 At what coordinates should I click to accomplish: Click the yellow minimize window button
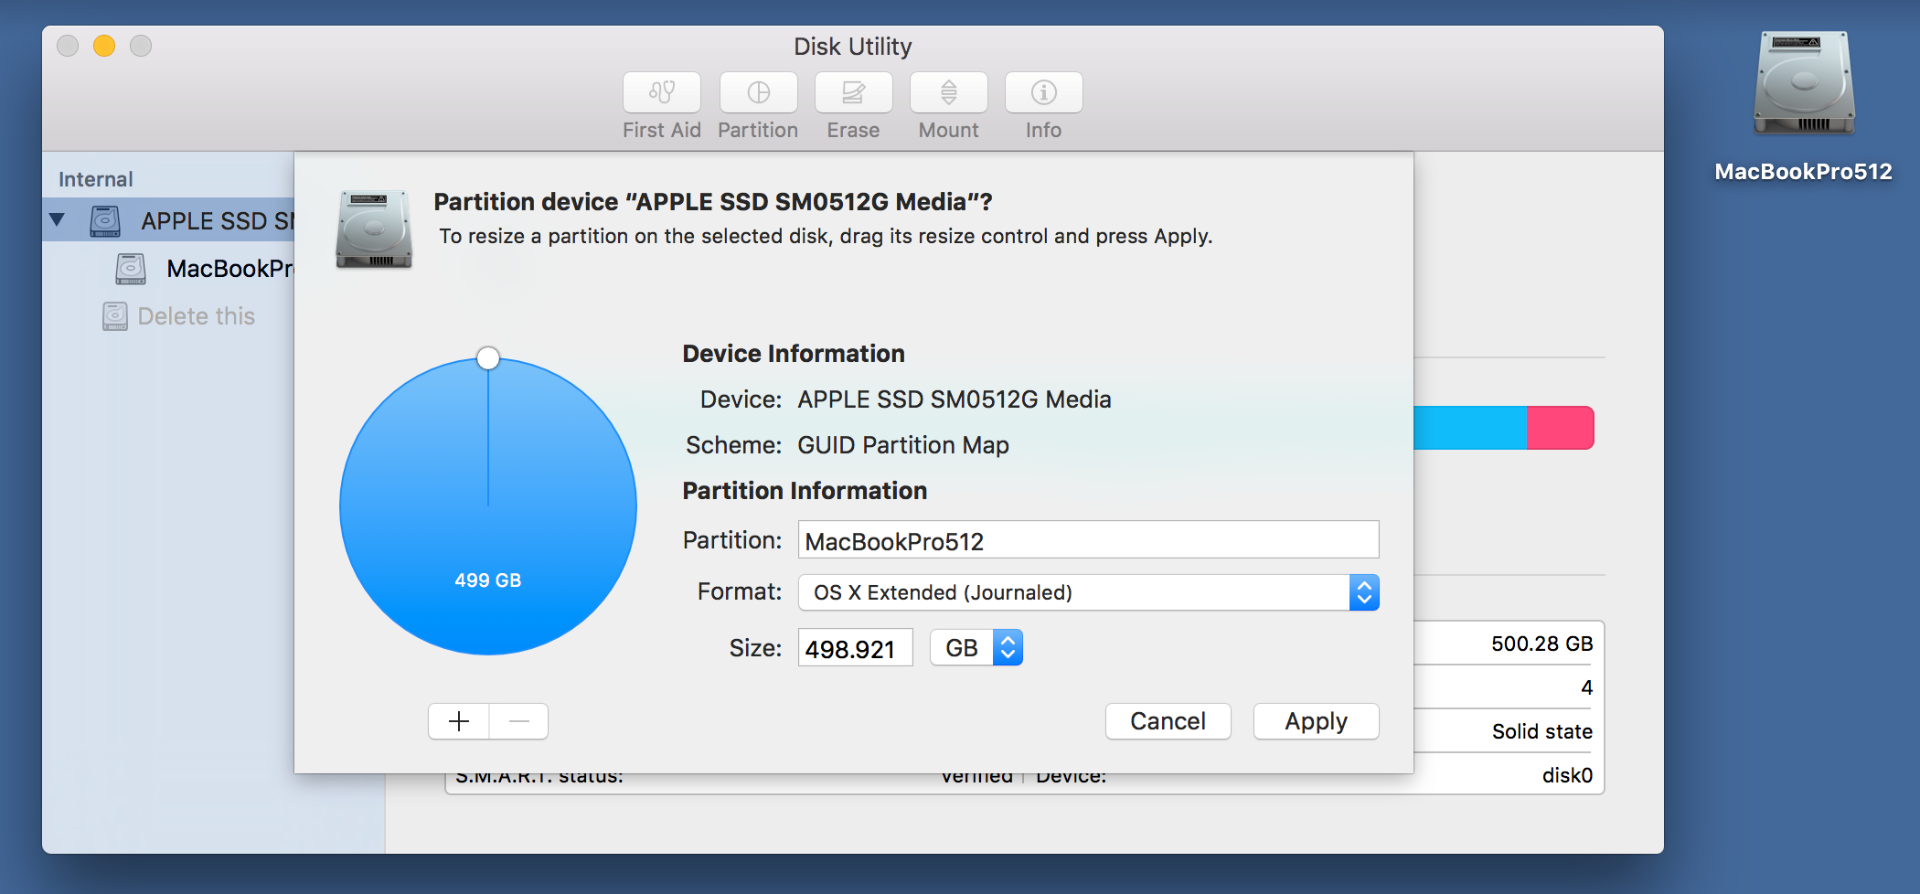pyautogui.click(x=104, y=46)
